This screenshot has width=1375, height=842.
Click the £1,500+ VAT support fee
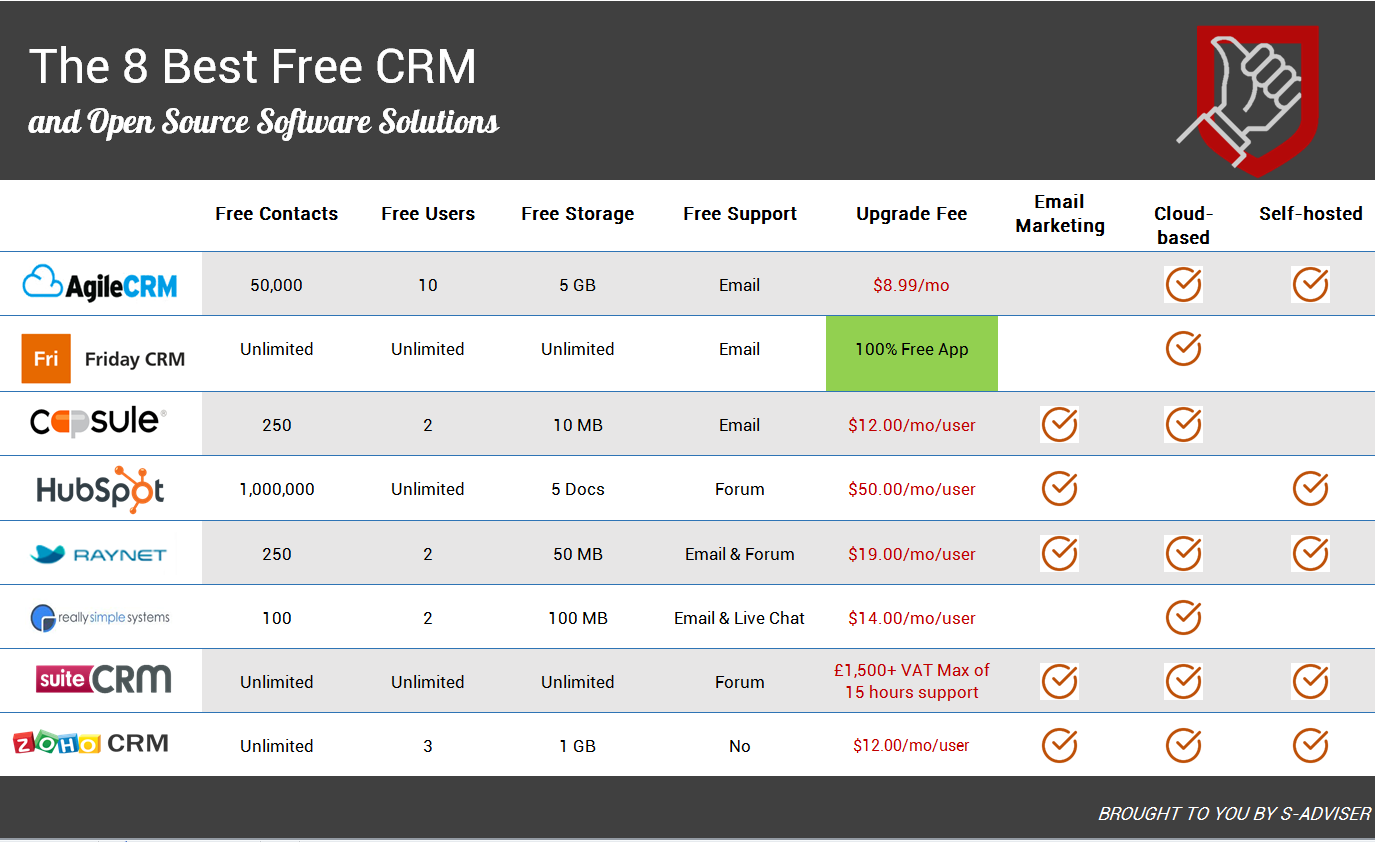coord(912,681)
